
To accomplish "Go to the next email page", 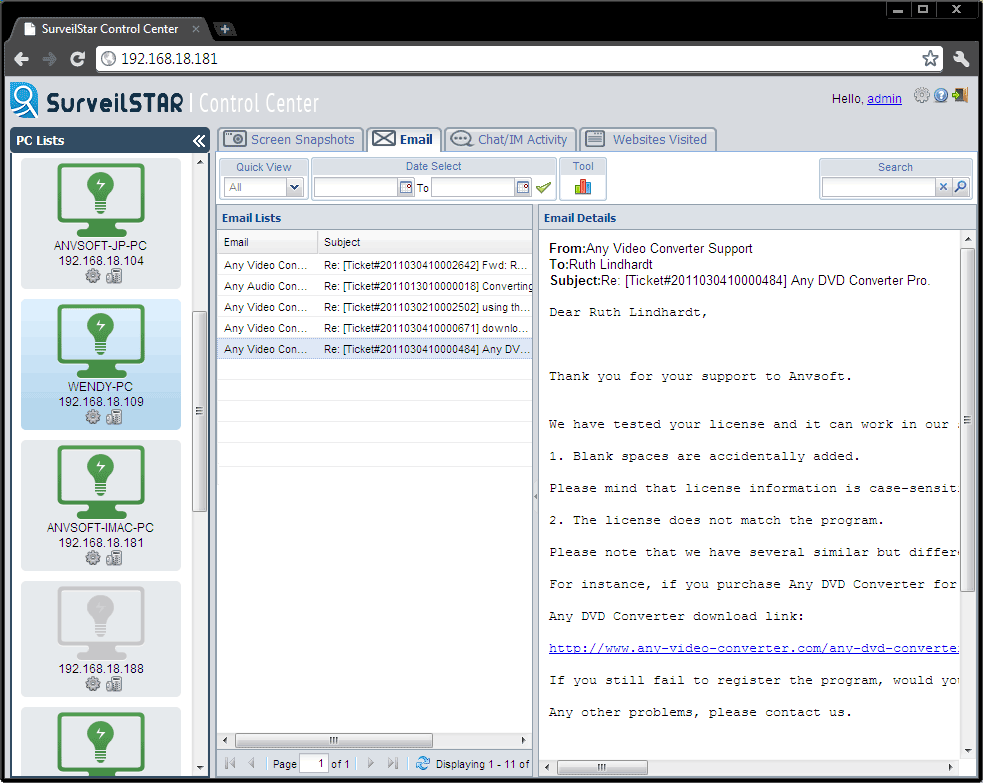I will pyautogui.click(x=371, y=763).
